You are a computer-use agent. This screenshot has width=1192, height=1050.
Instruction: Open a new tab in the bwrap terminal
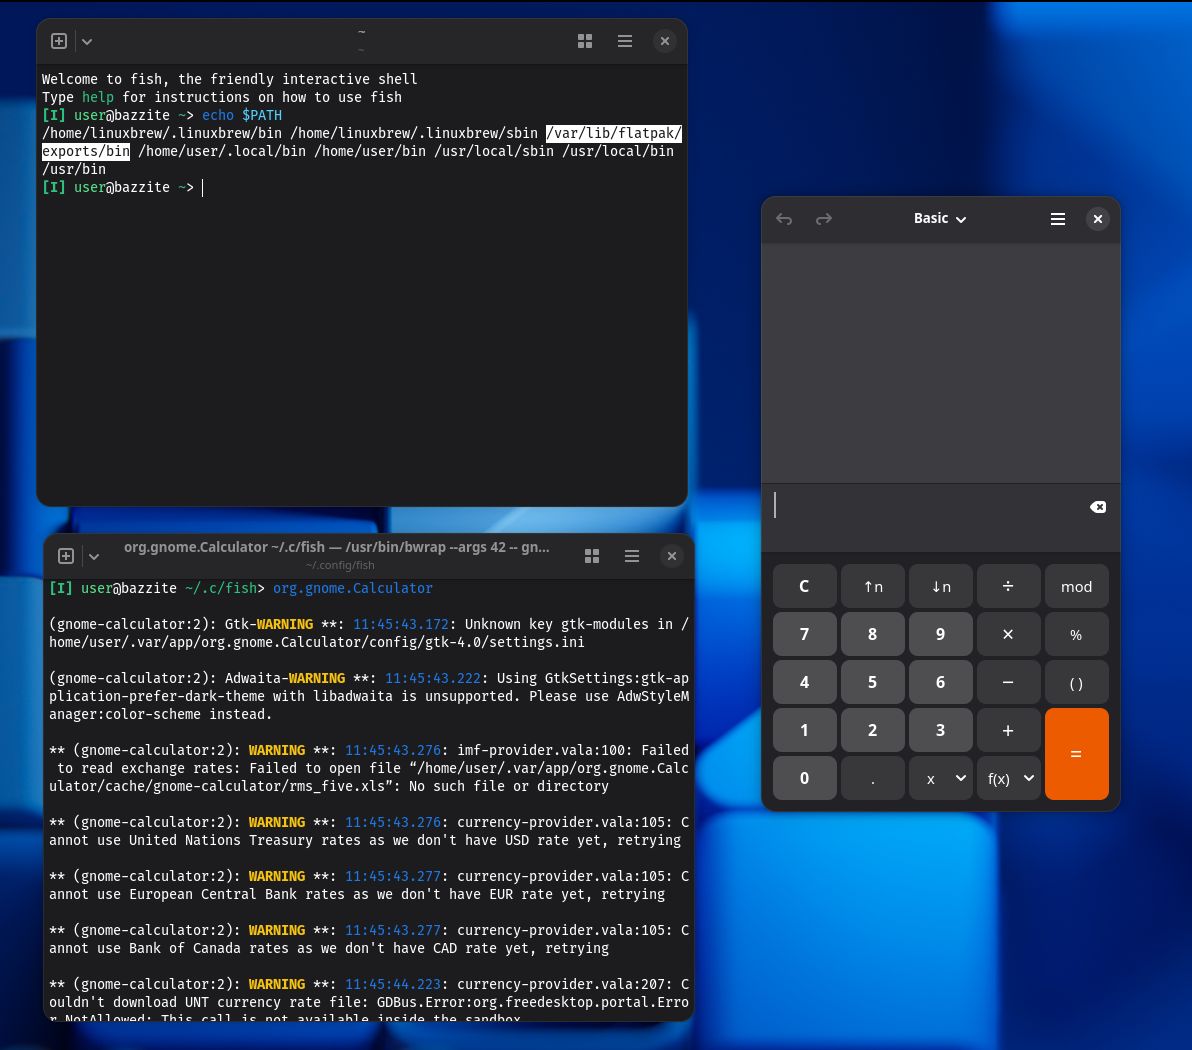point(65,556)
